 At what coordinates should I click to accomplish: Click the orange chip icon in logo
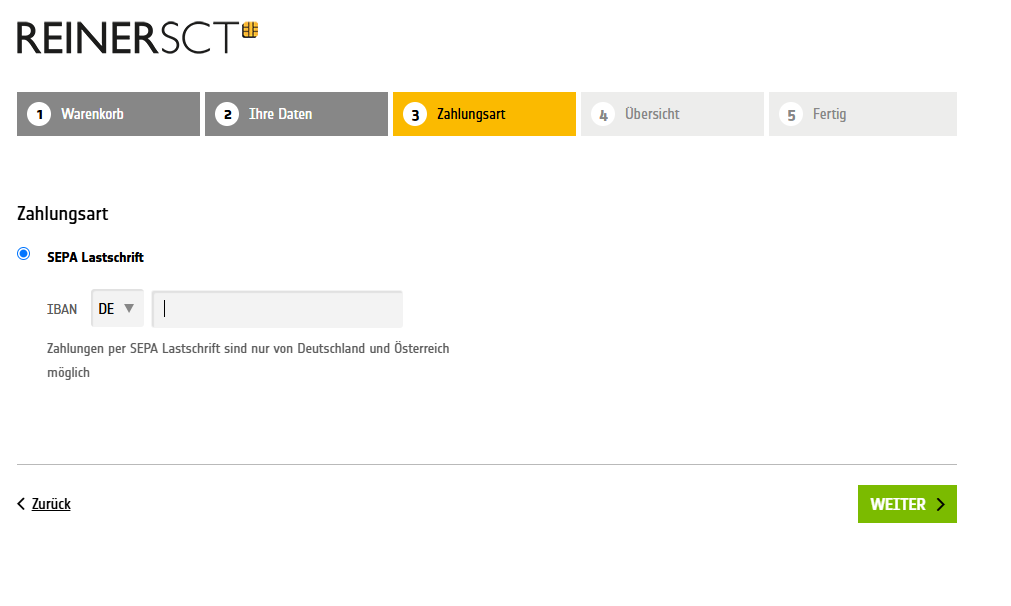tap(250, 30)
